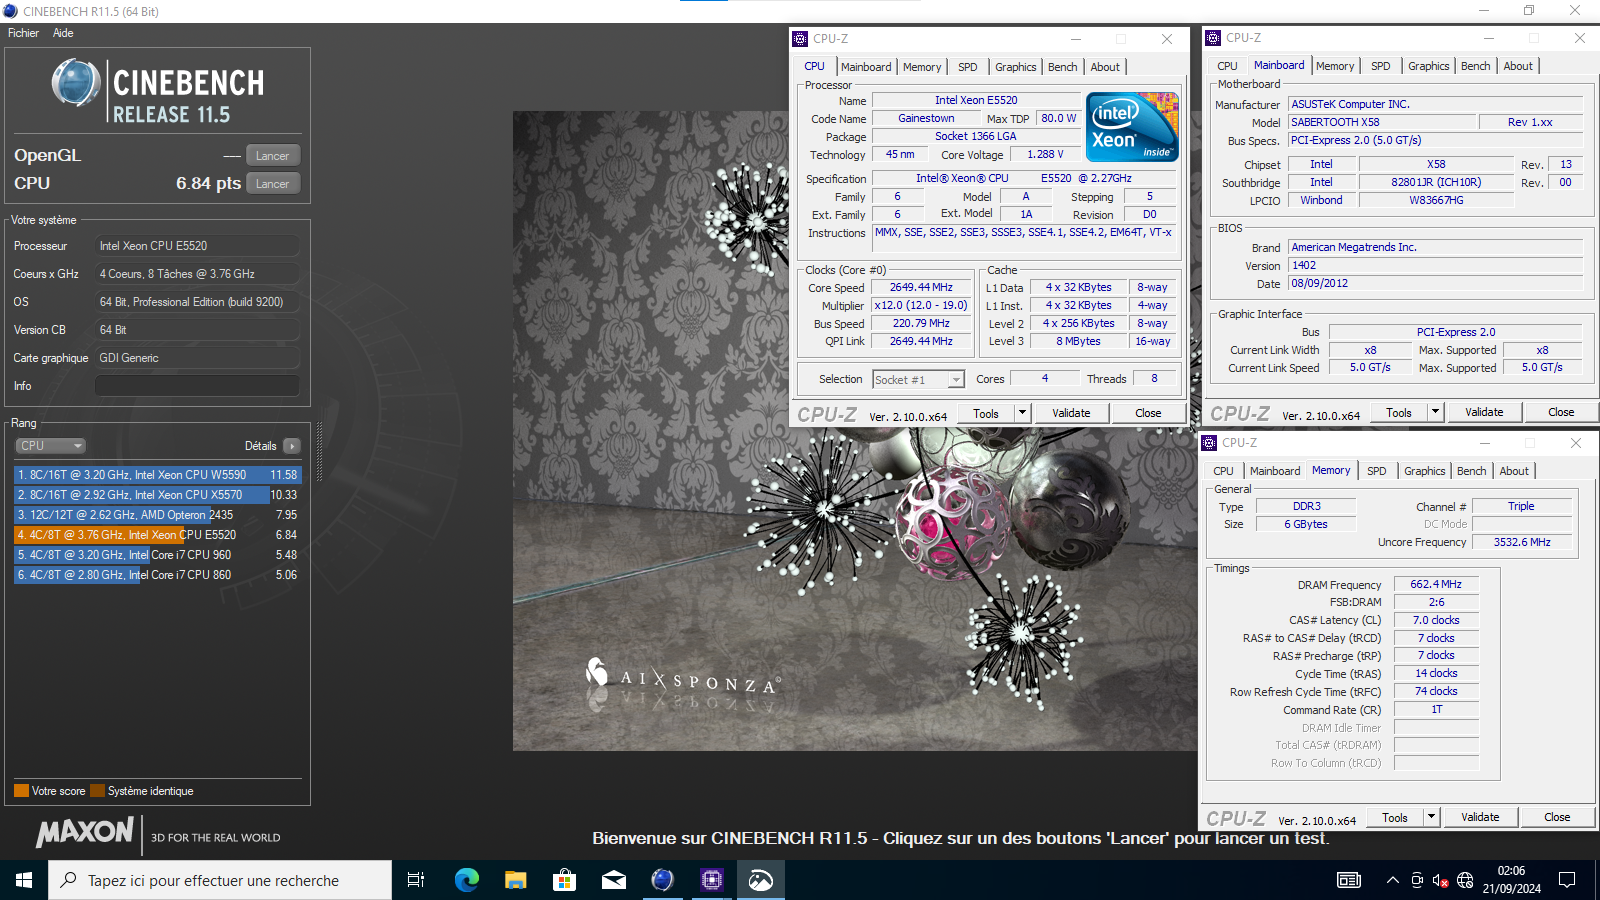Open Task View from the taskbar
Viewport: 1600px width, 900px height.
click(x=416, y=880)
